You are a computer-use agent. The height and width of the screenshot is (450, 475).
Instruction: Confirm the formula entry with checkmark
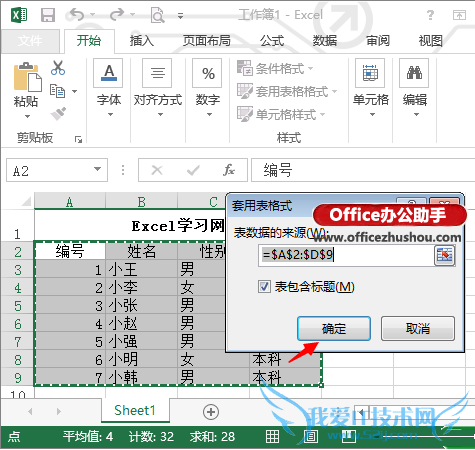point(193,170)
